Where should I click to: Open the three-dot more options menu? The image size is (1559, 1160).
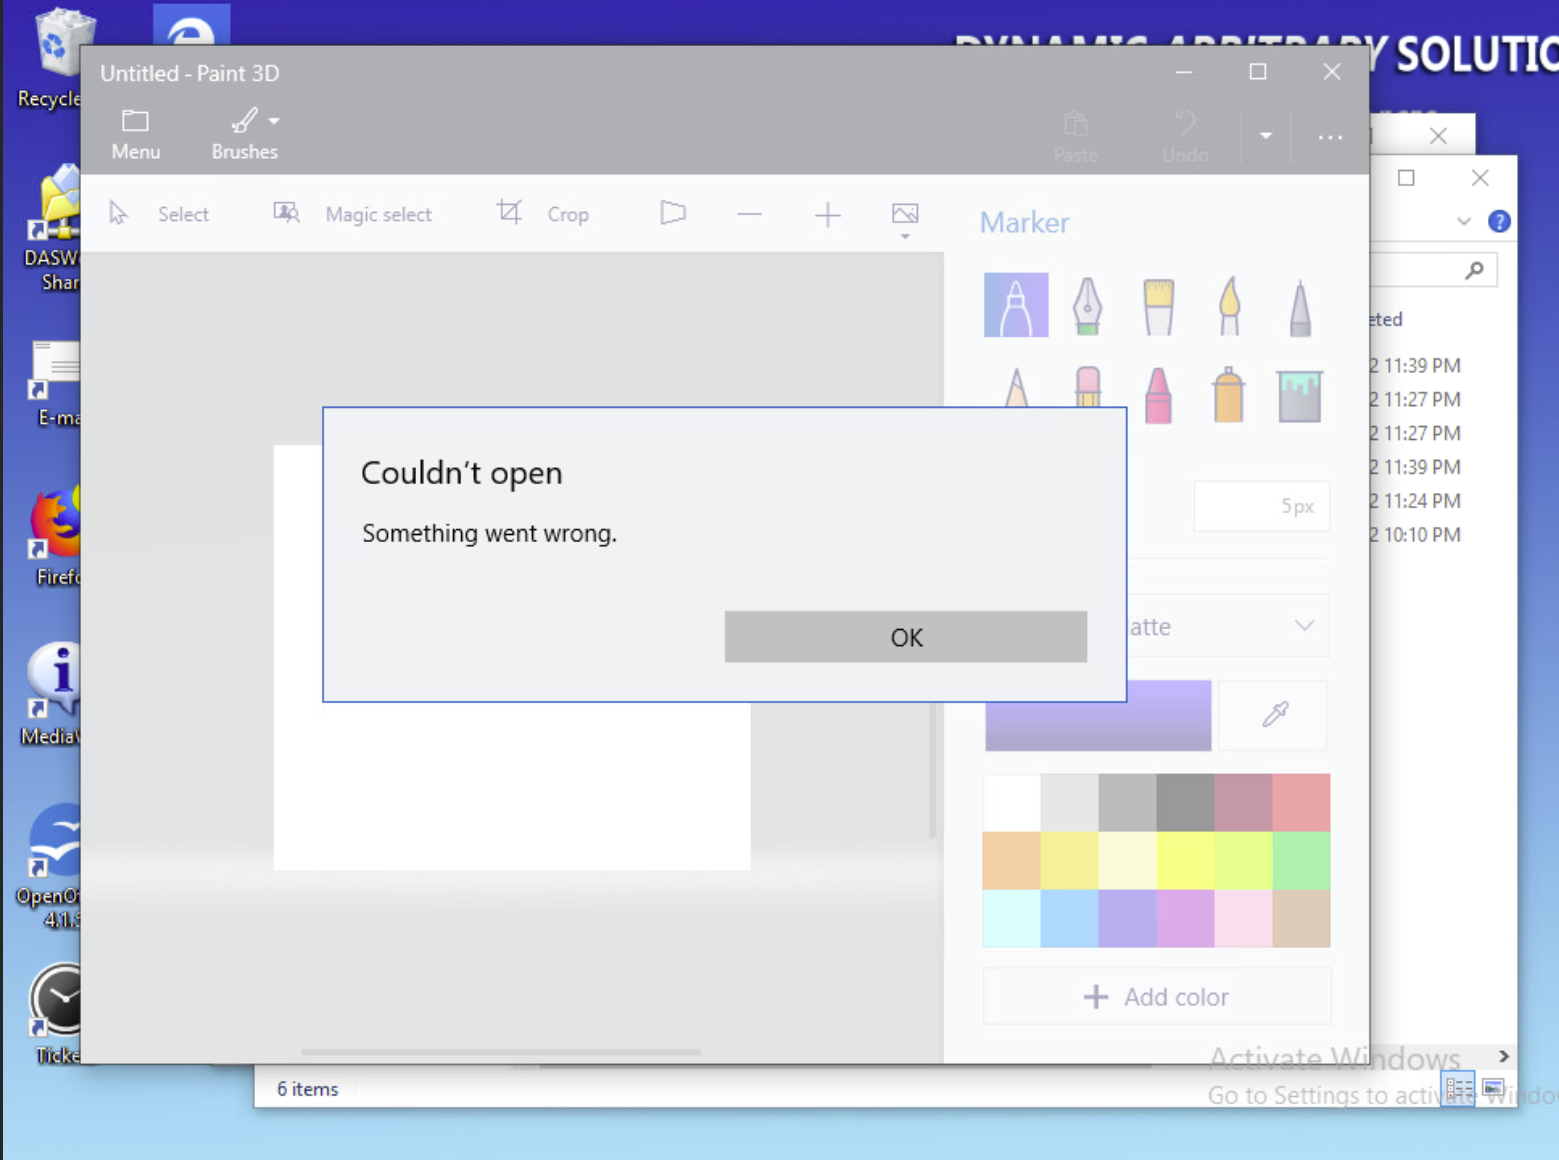pyautogui.click(x=1329, y=137)
